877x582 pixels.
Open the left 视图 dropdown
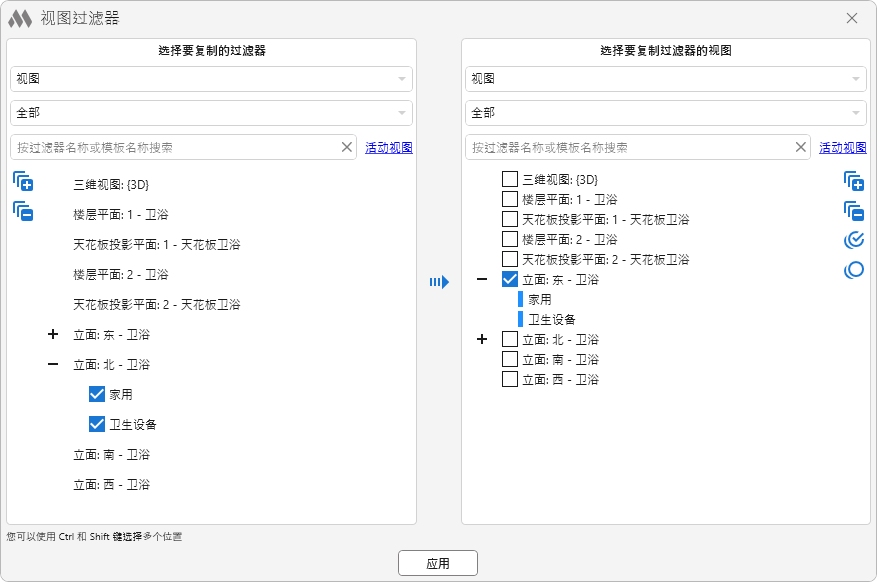coord(211,79)
